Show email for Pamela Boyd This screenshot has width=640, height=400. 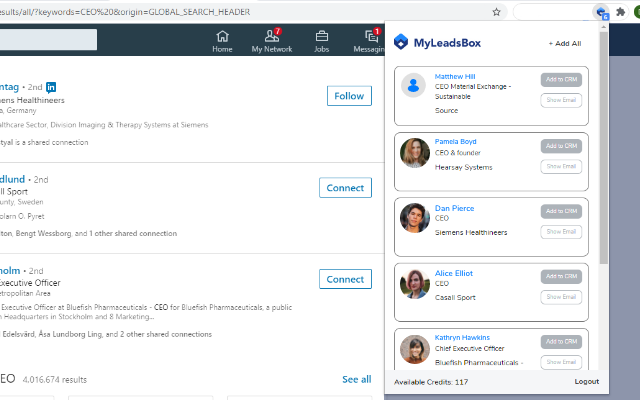[561, 167]
